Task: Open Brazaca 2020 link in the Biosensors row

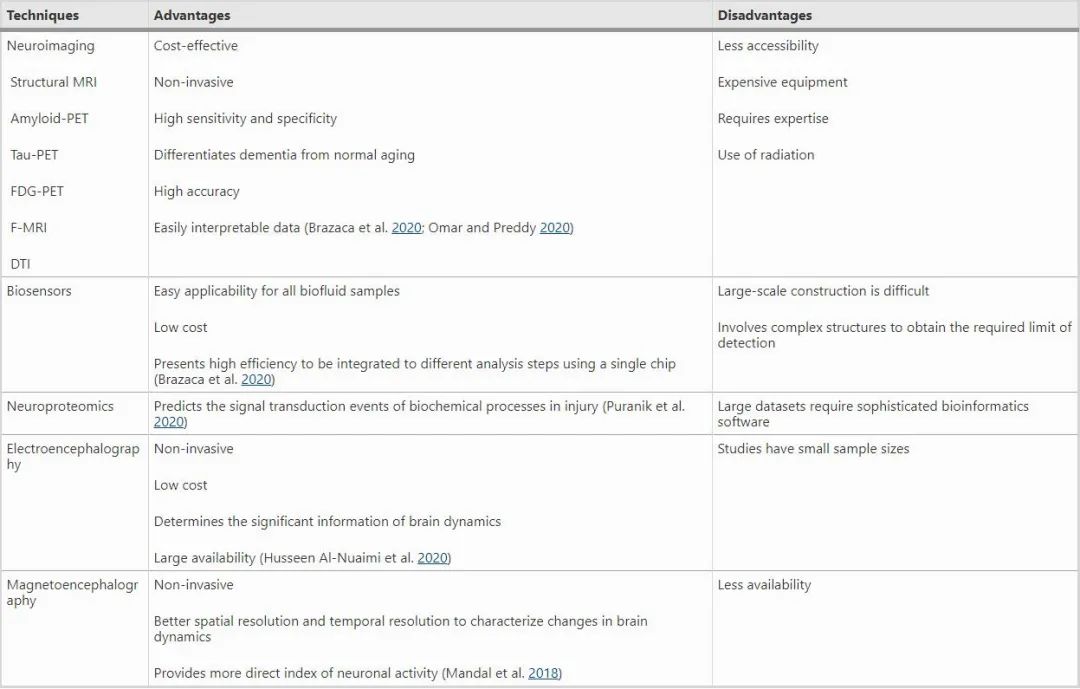Action: click(255, 380)
